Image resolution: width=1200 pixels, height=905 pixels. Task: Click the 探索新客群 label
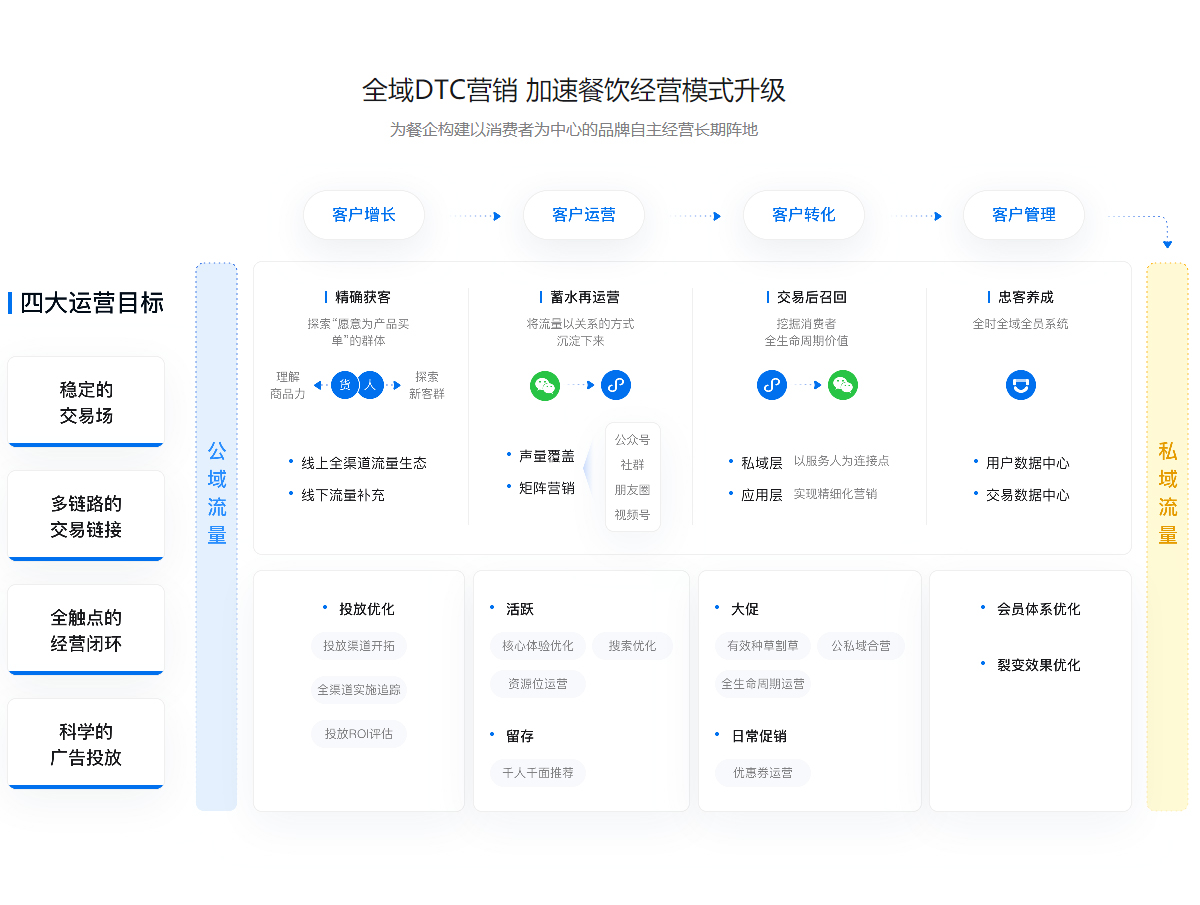(x=427, y=385)
